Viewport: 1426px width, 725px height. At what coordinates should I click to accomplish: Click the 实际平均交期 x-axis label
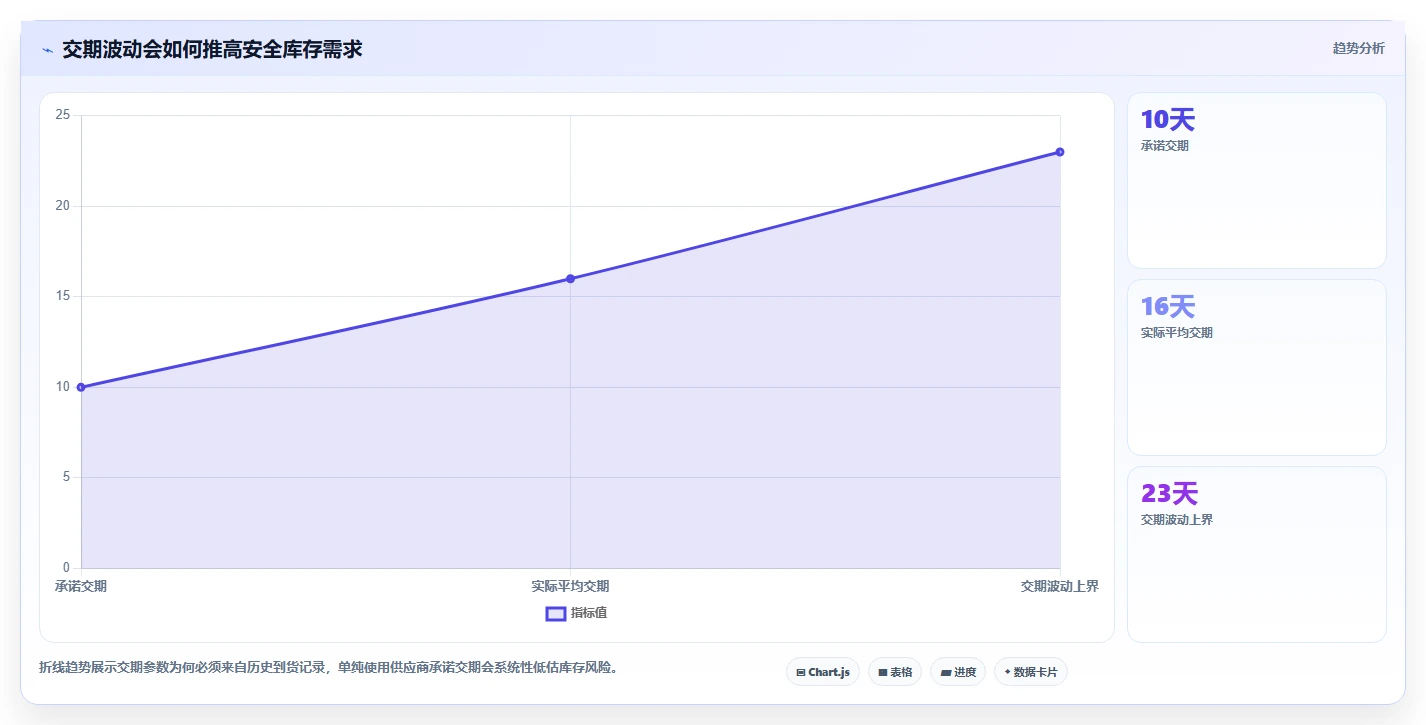coord(570,586)
